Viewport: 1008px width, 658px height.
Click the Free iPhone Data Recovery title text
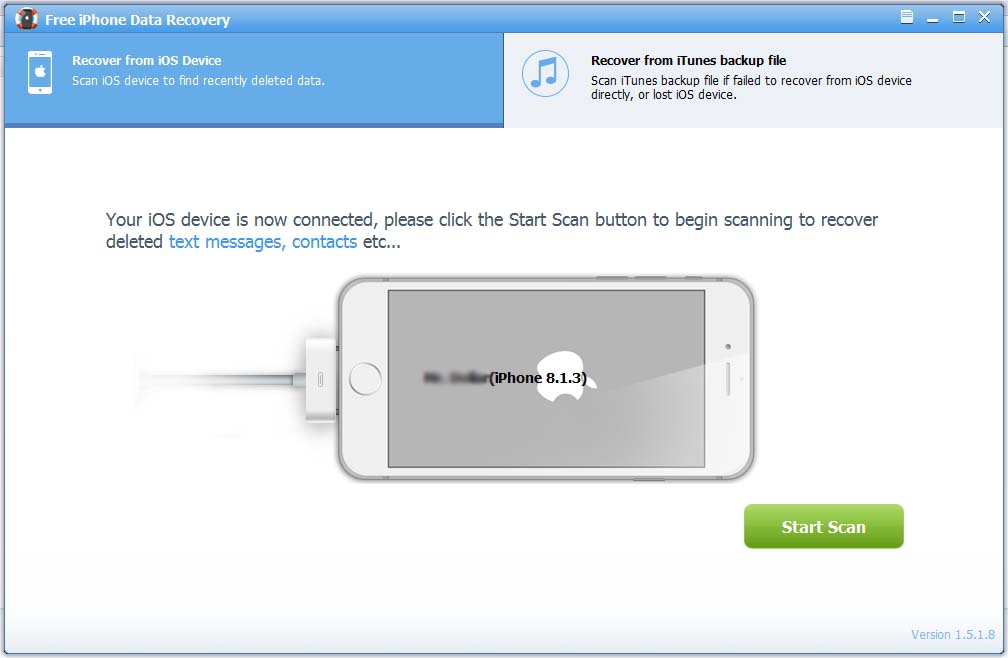[137, 19]
